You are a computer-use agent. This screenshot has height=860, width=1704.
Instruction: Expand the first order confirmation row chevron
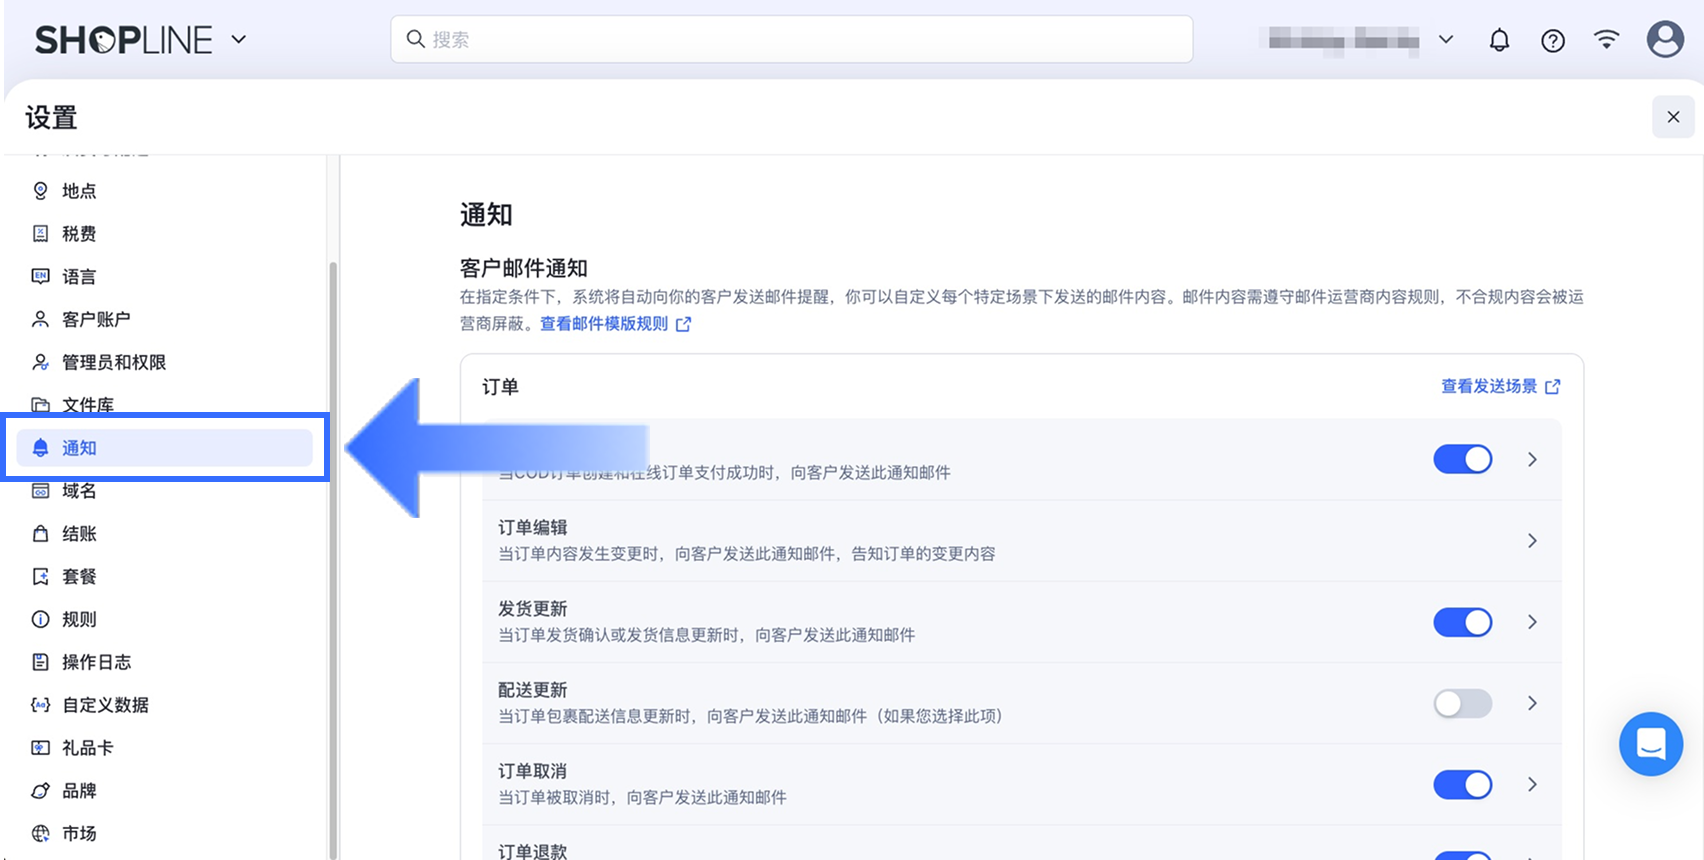point(1532,459)
